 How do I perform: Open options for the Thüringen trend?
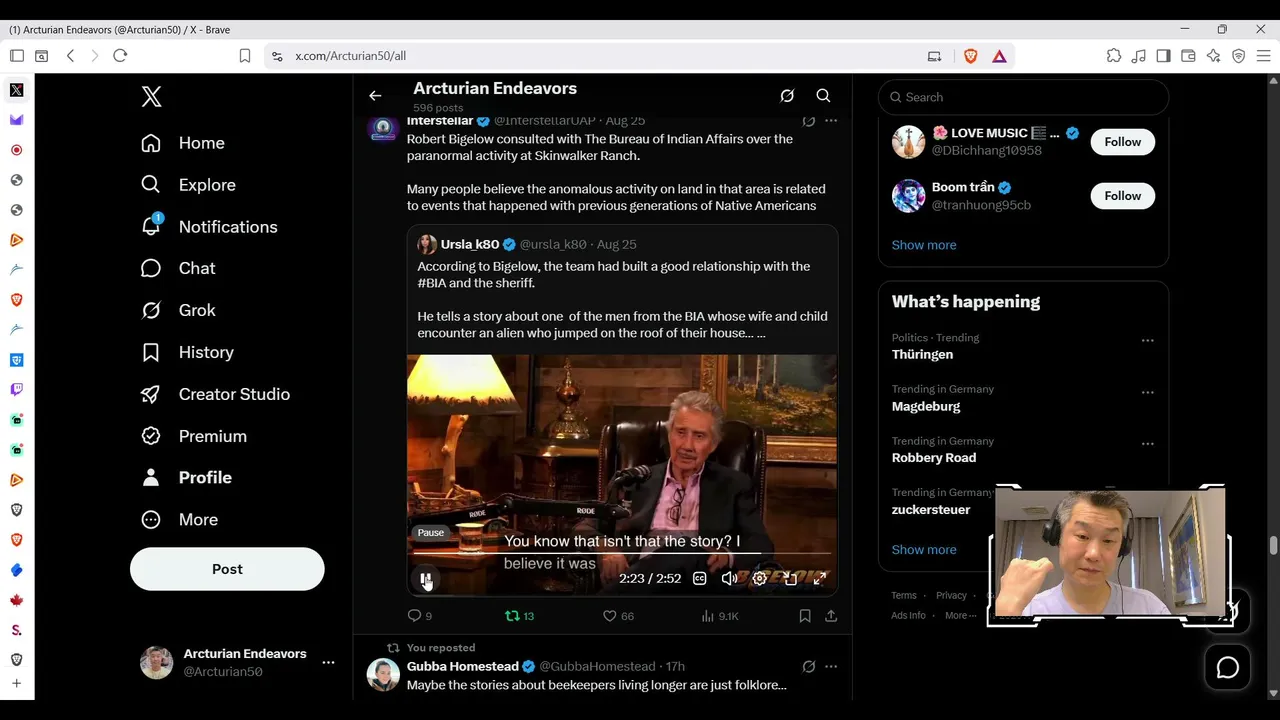point(1147,341)
